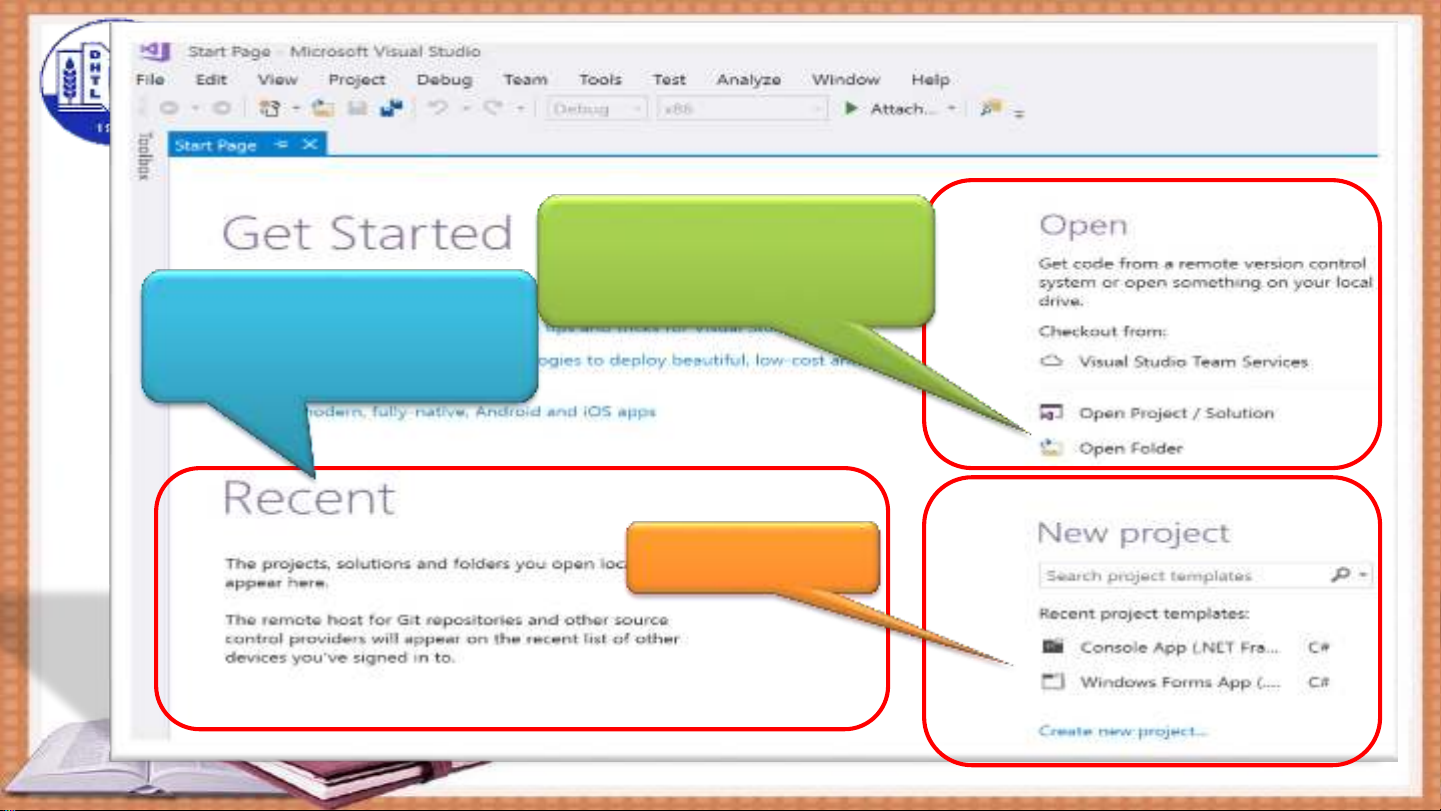Expand the Attach button dropdown arrow
This screenshot has width=1441, height=811.
point(952,108)
